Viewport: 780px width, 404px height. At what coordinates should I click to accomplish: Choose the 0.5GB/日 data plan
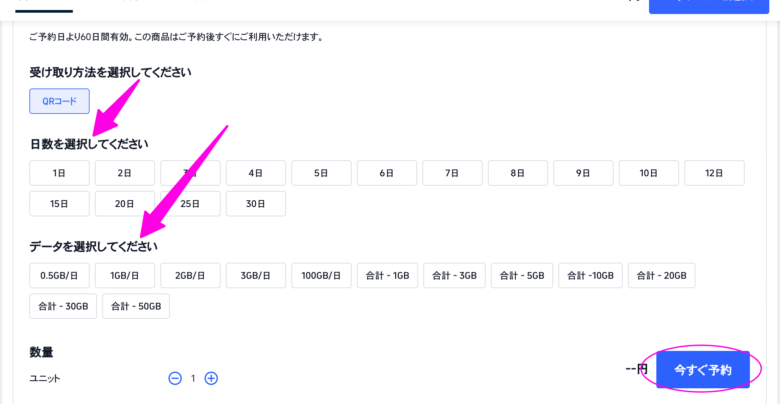59,276
